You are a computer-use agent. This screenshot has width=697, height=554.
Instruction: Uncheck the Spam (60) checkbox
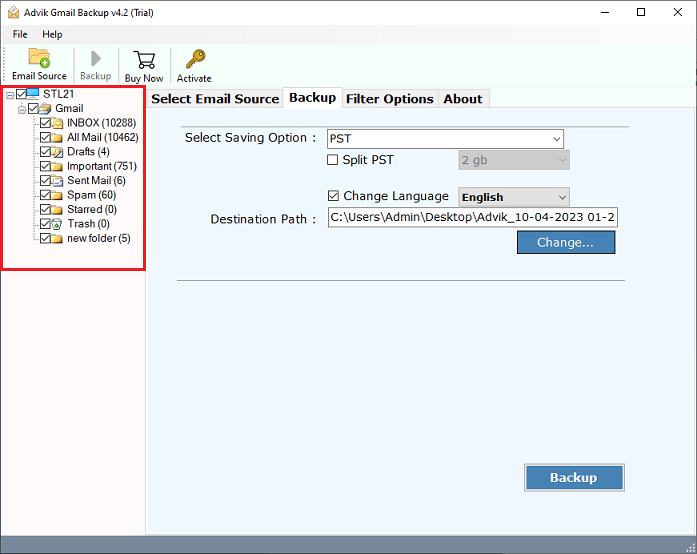[45, 195]
